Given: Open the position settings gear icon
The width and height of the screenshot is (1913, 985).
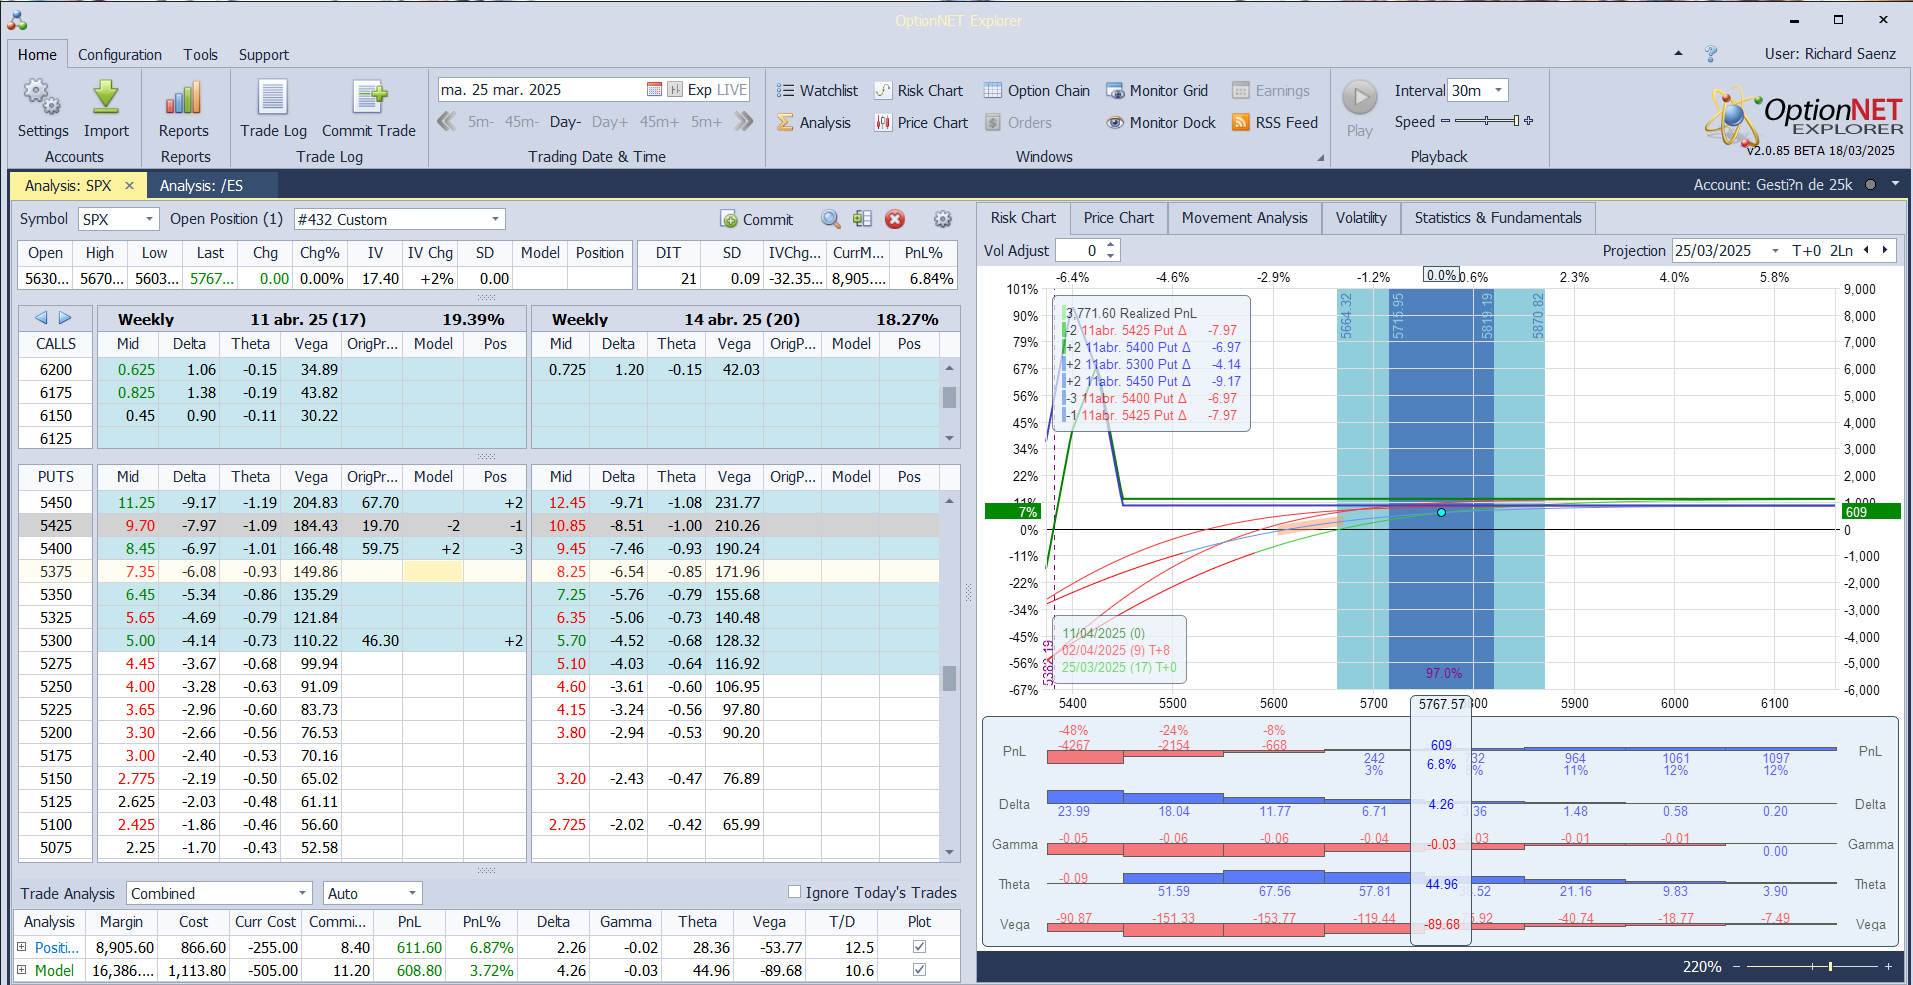Looking at the screenshot, I should click(942, 219).
